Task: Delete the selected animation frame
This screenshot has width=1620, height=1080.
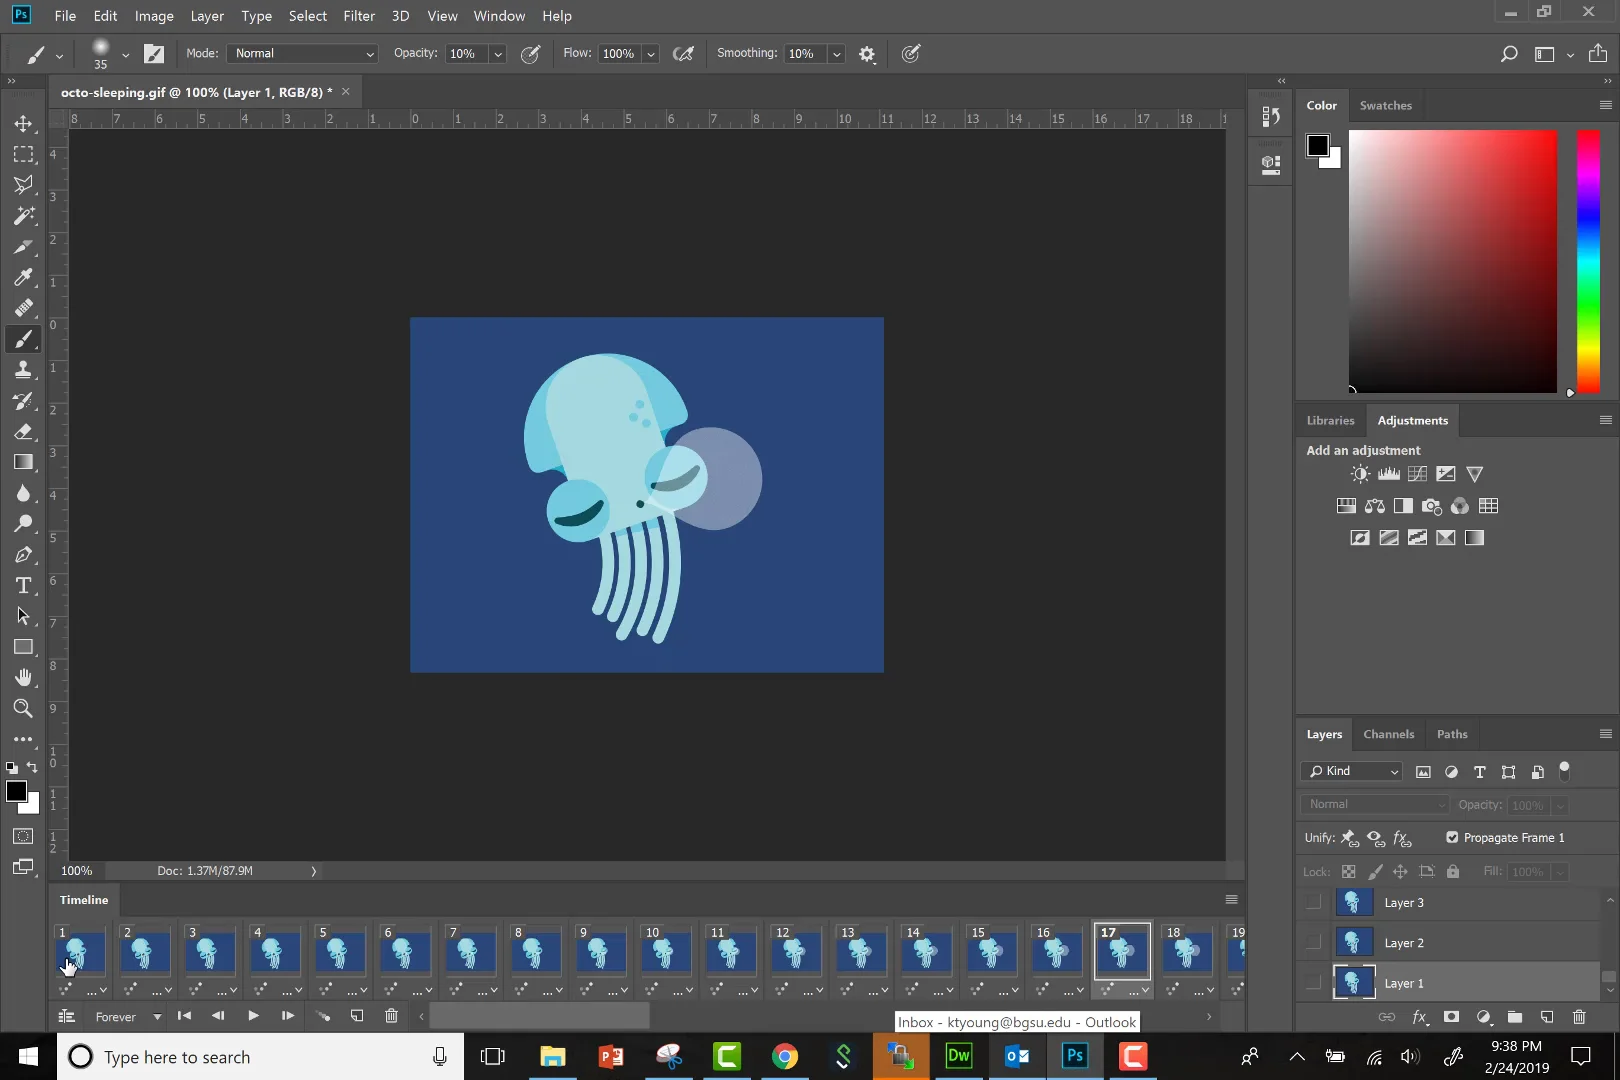Action: (391, 1016)
